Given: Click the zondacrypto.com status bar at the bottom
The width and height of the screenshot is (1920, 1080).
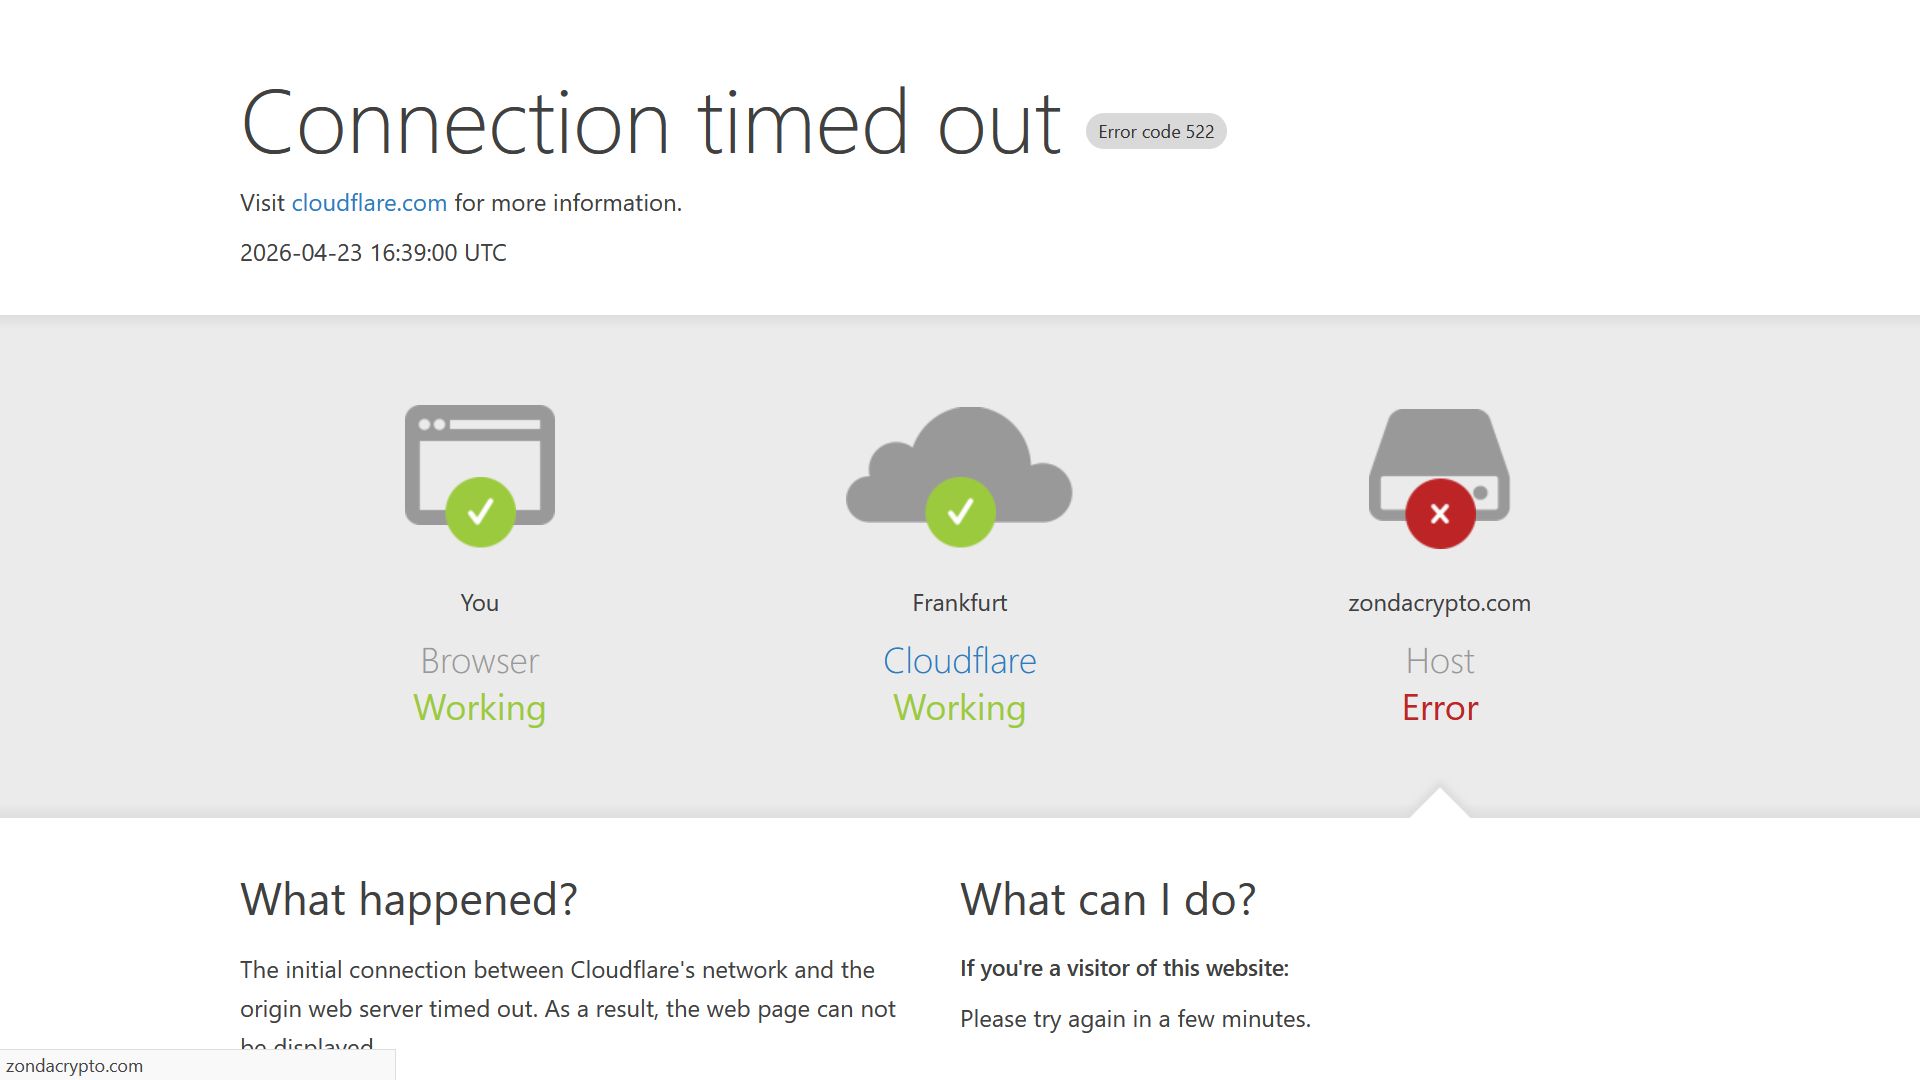Looking at the screenshot, I should (x=75, y=1066).
